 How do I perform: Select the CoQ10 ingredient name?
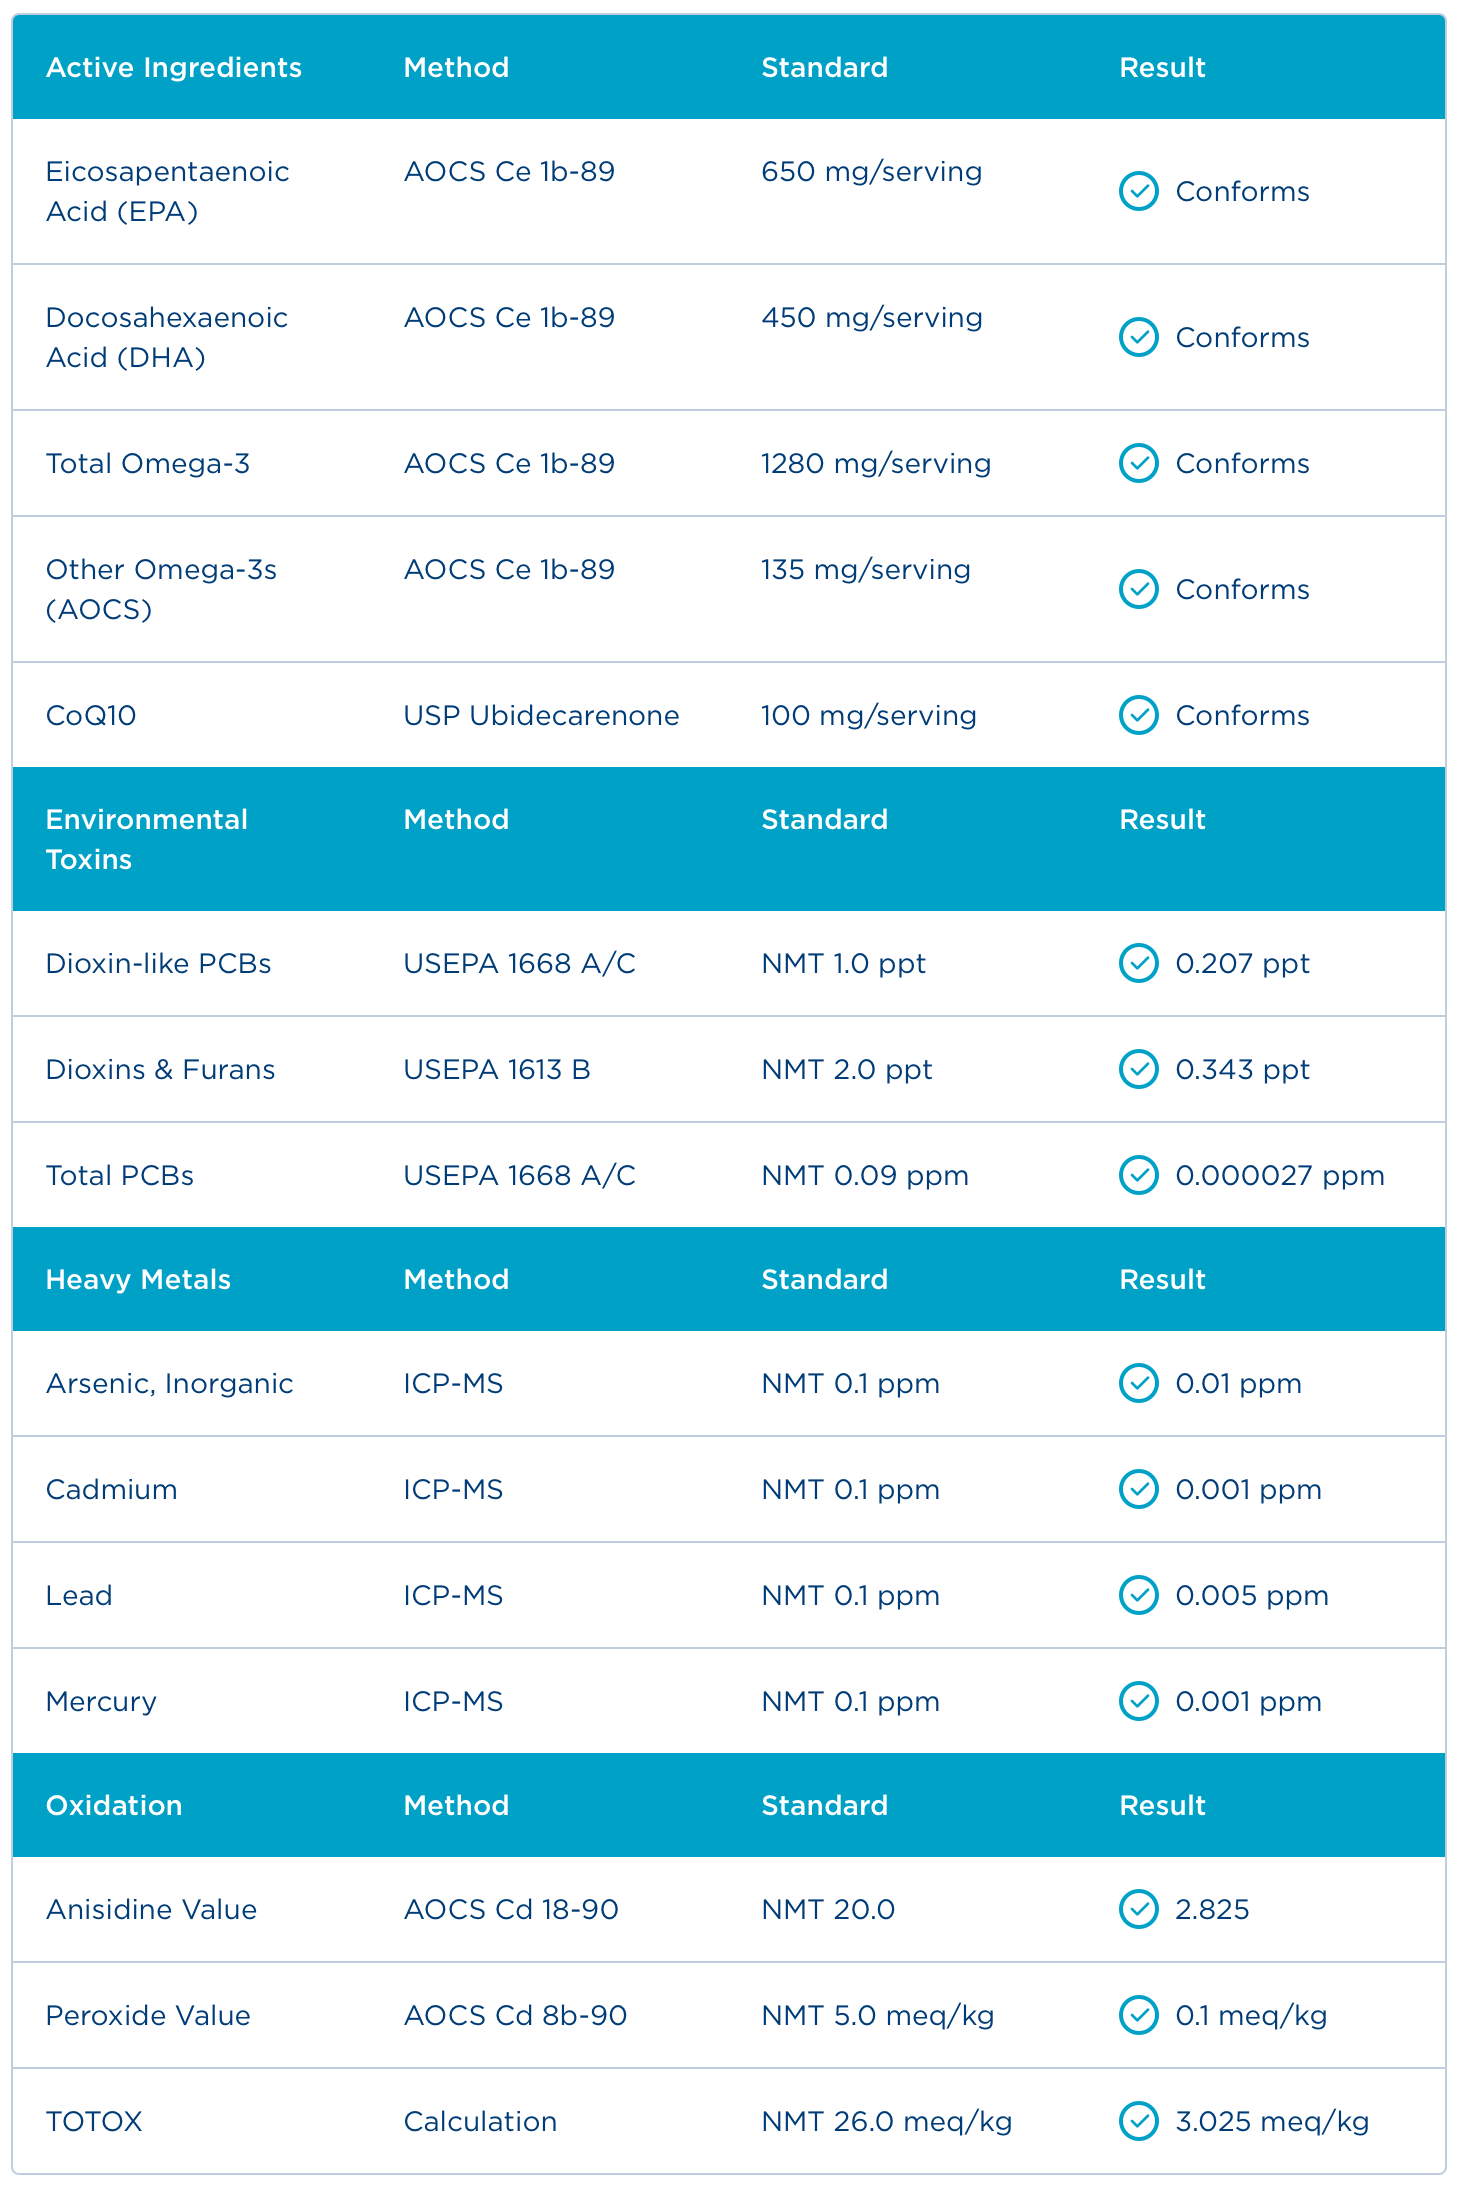91,715
